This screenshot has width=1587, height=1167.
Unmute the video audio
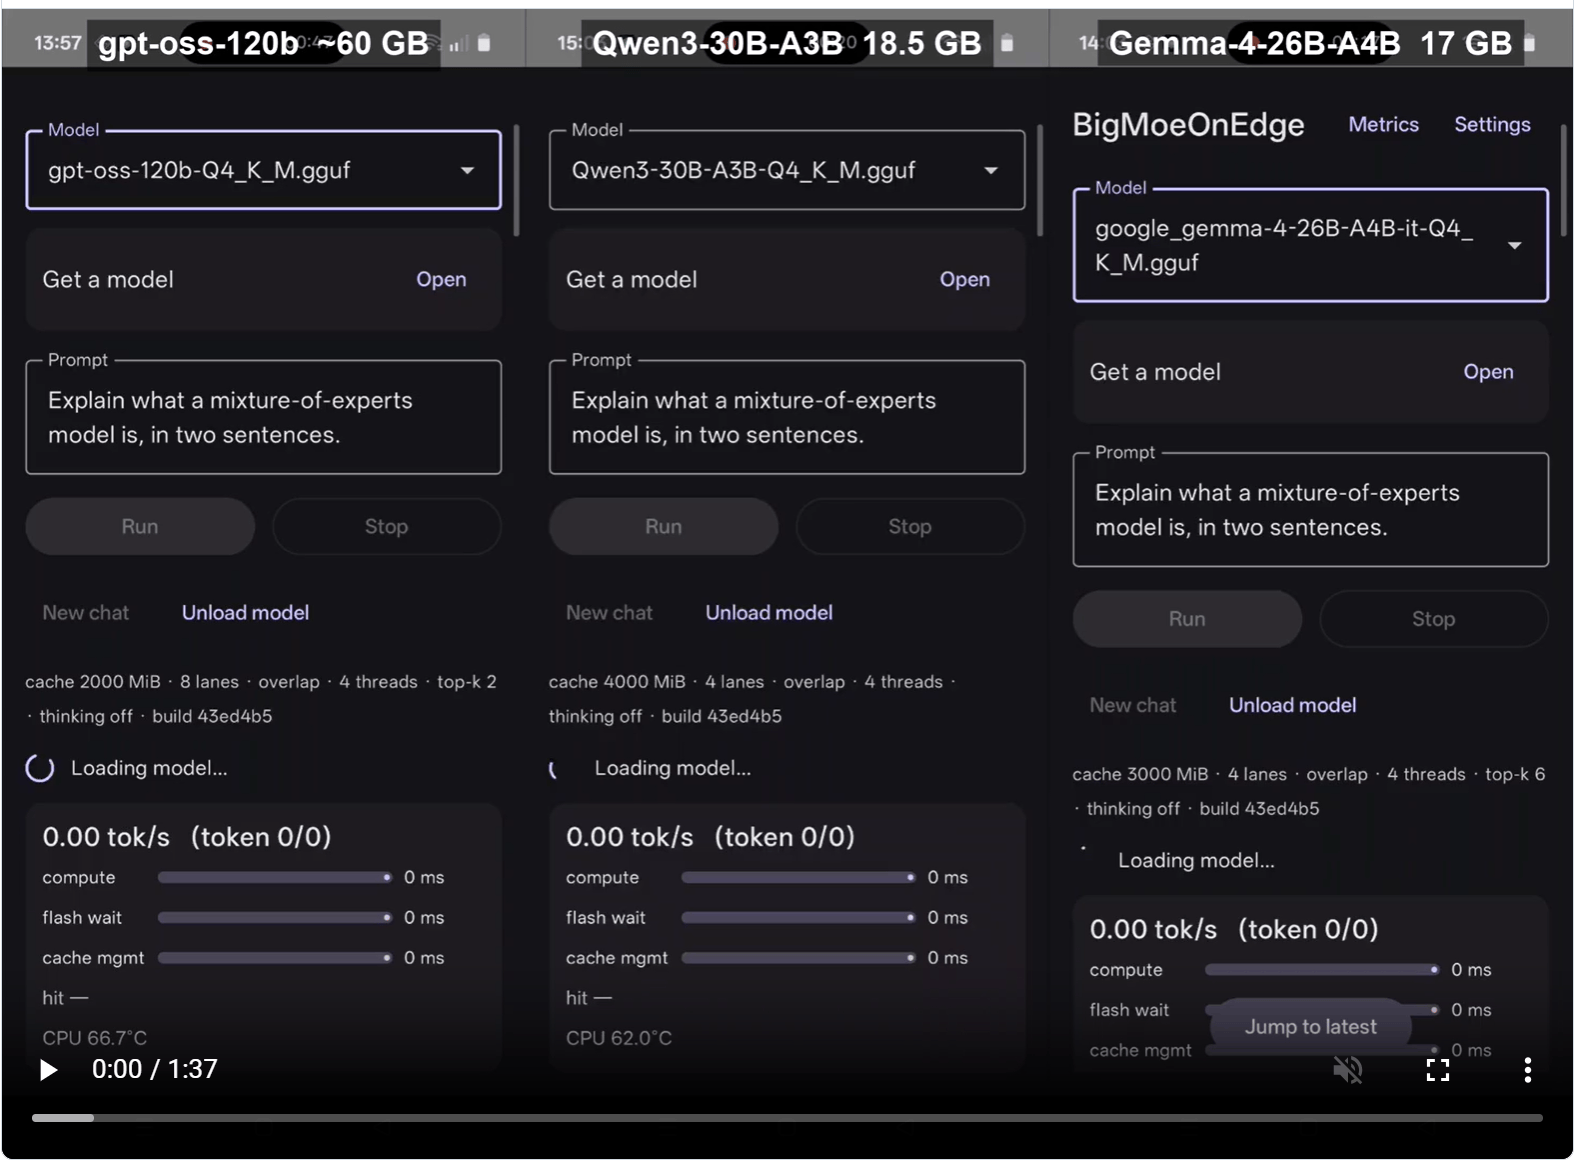point(1348,1070)
